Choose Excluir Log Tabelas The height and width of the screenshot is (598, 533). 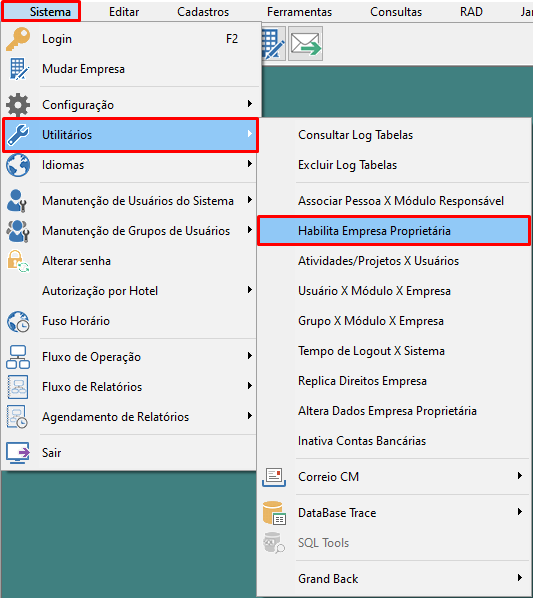[x=347, y=165]
